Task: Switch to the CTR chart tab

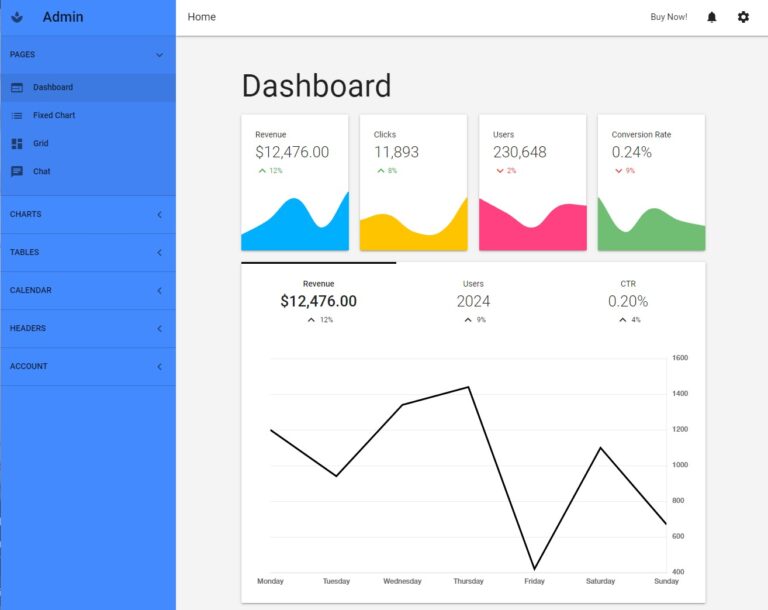Action: [x=627, y=300]
